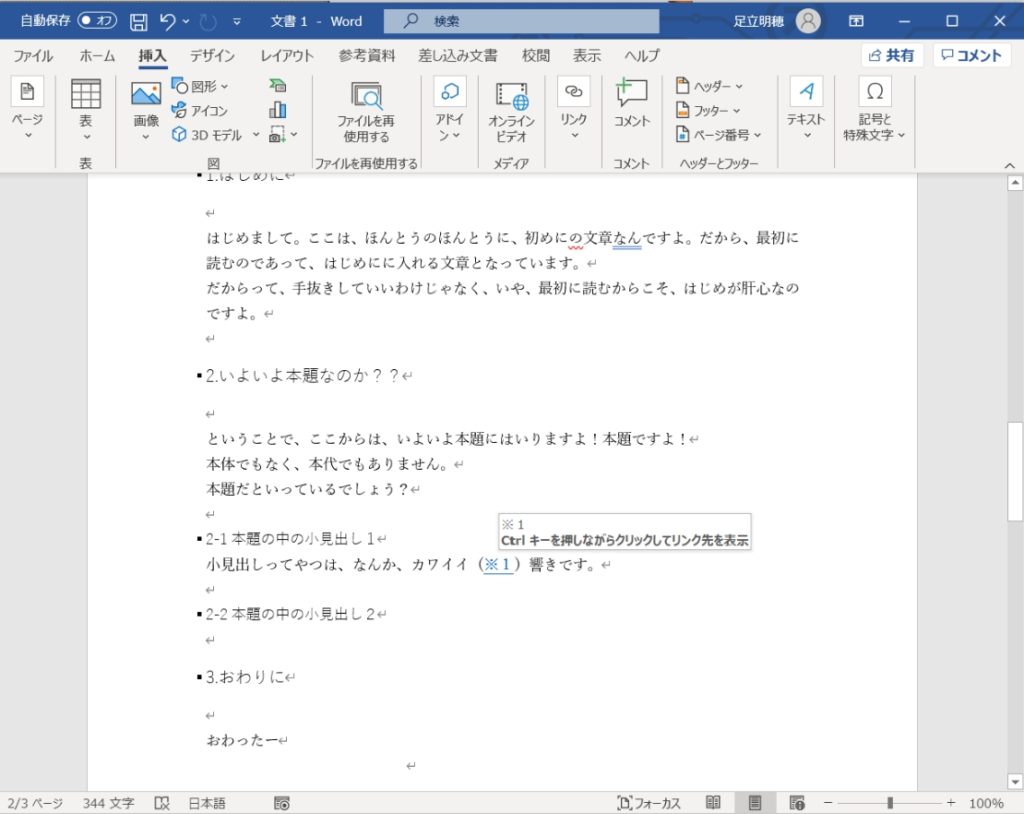The width and height of the screenshot is (1024, 814).
Task: Insert a table using 表 icon
Action: coord(86,94)
